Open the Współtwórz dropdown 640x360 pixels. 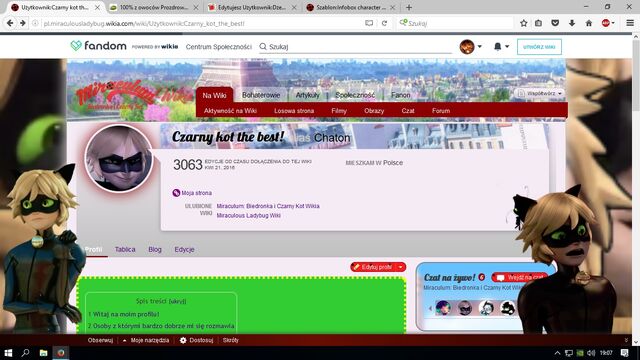pos(539,93)
